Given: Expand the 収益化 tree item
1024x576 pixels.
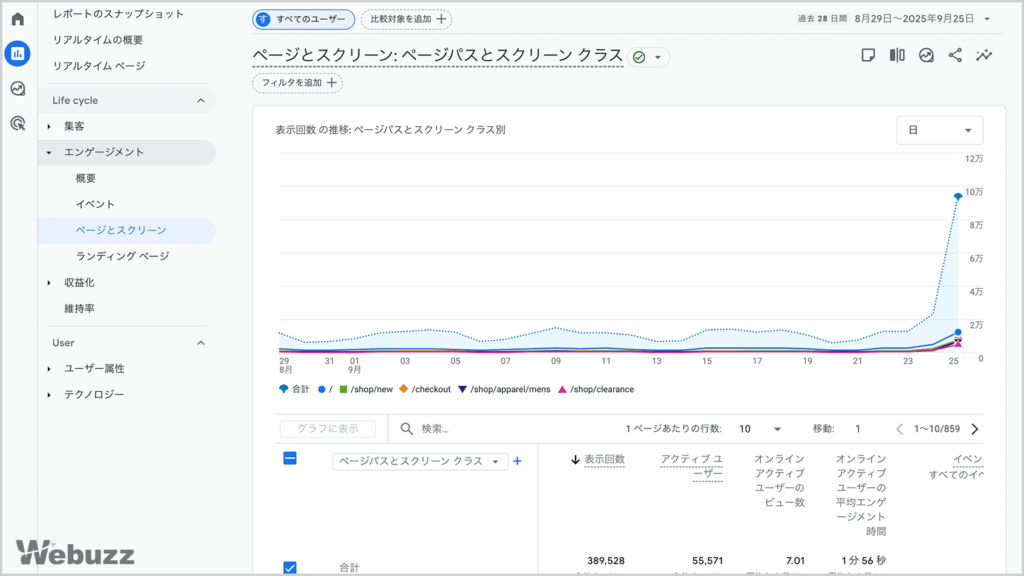Looking at the screenshot, I should point(49,283).
